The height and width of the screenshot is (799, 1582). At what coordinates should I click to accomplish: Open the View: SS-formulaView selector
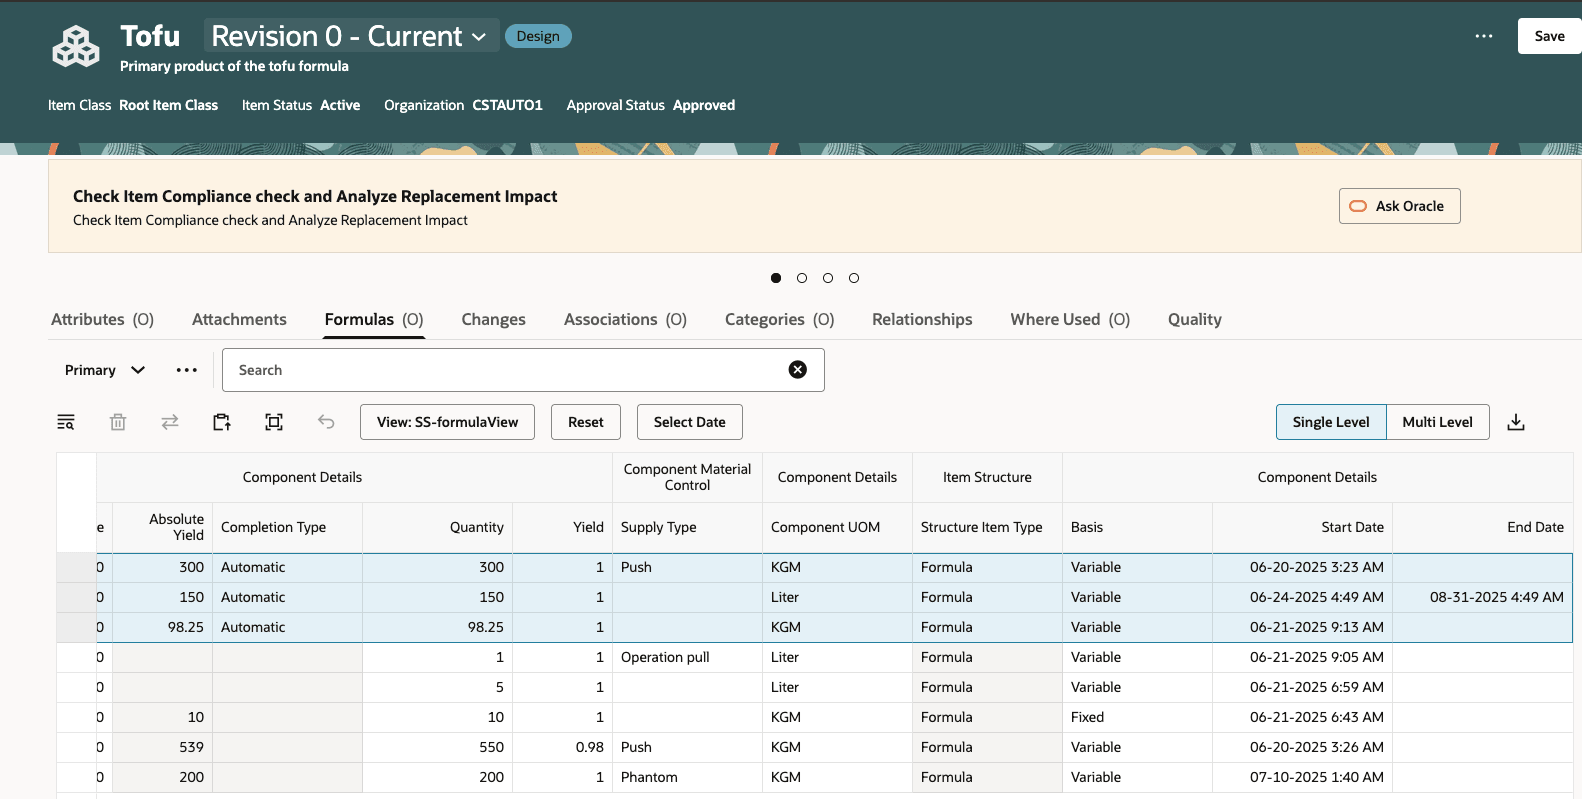pos(447,422)
